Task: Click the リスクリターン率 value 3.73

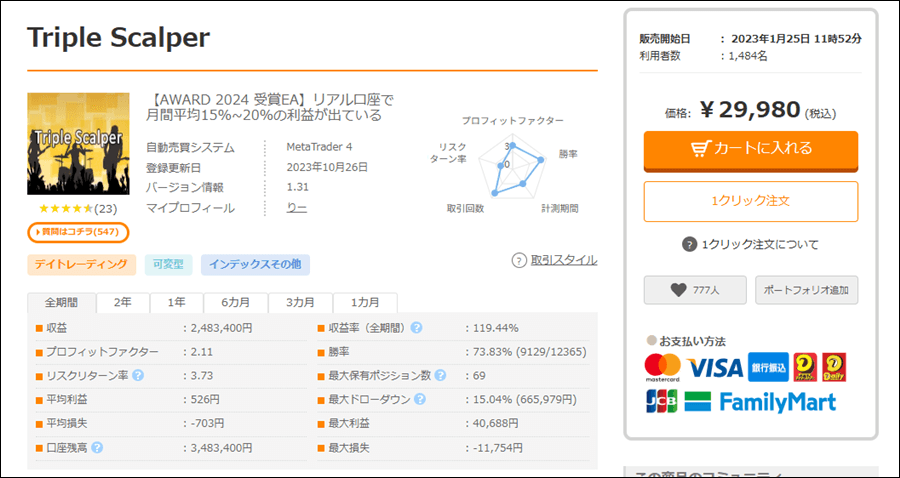Action: click(x=201, y=376)
